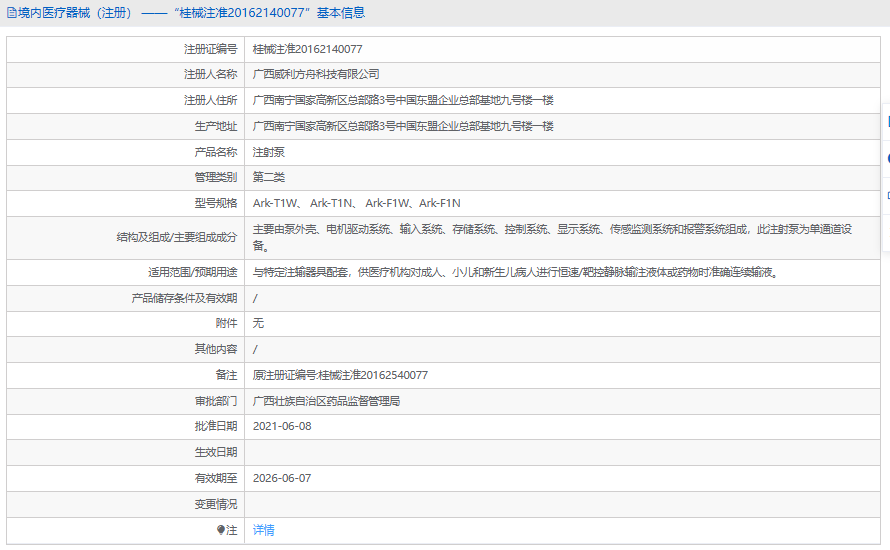The image size is (890, 550).
Task: Click the 注册人名称 label
Action: click(x=210, y=74)
